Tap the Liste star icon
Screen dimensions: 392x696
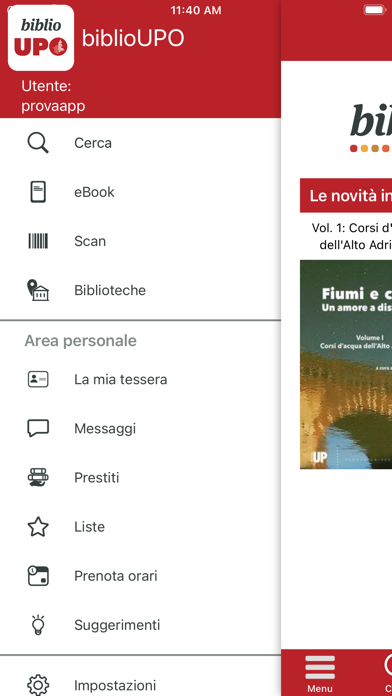(x=38, y=527)
